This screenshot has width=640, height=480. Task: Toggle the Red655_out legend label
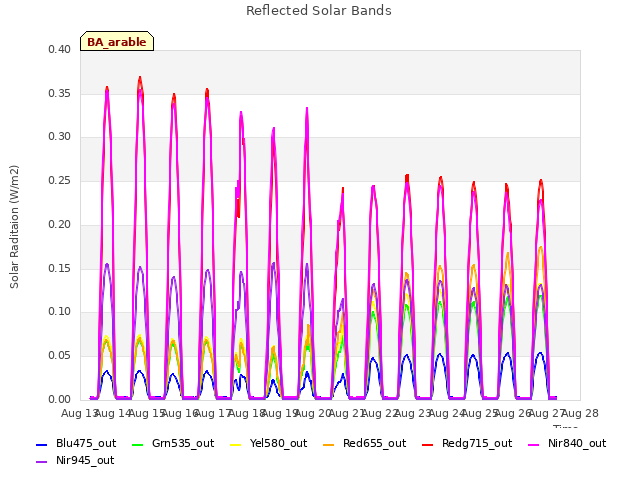(x=375, y=444)
